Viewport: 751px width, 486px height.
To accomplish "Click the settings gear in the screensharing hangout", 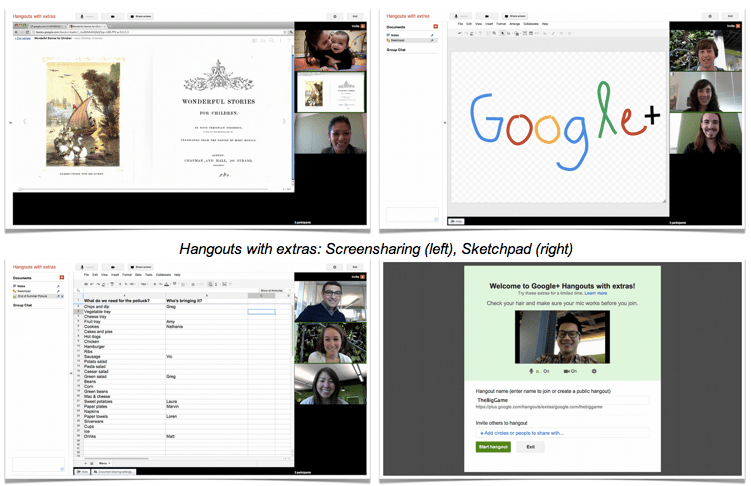I will click(335, 16).
